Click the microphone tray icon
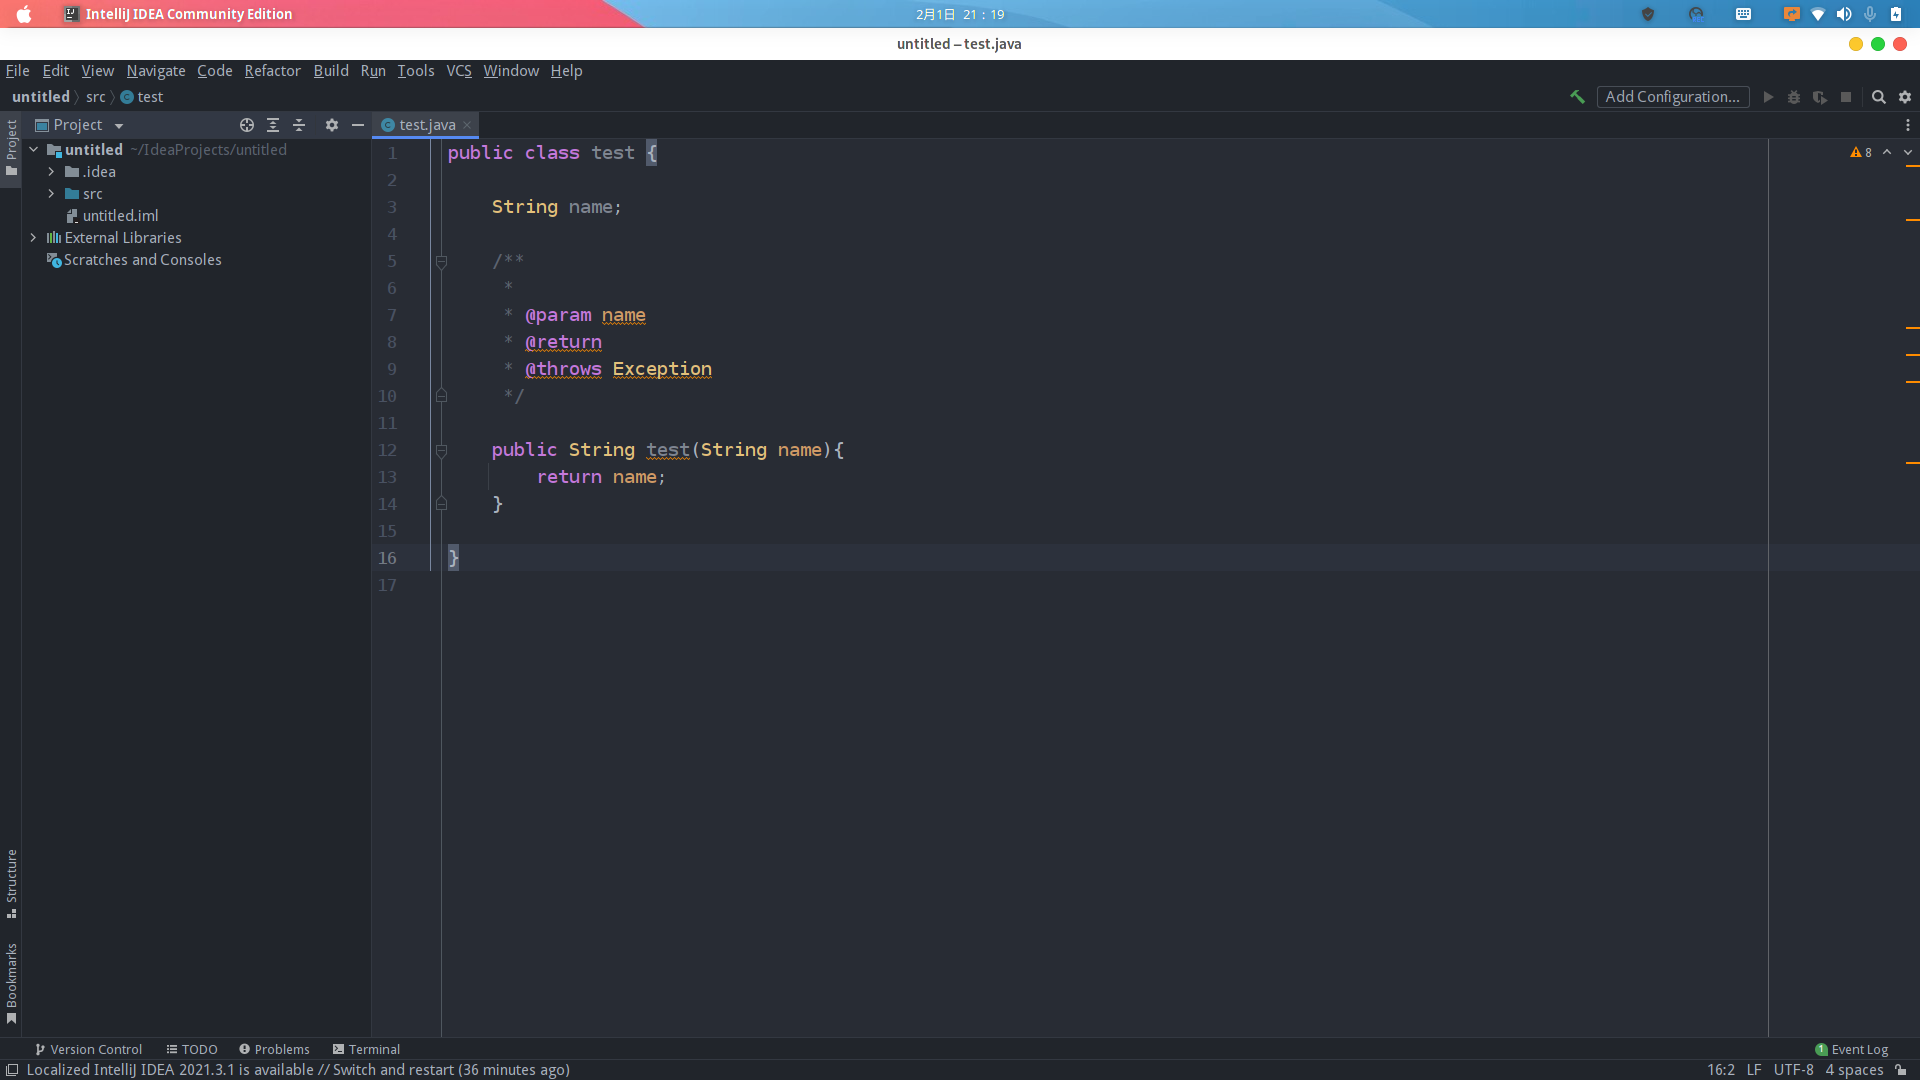The height and width of the screenshot is (1080, 1920). point(1870,14)
